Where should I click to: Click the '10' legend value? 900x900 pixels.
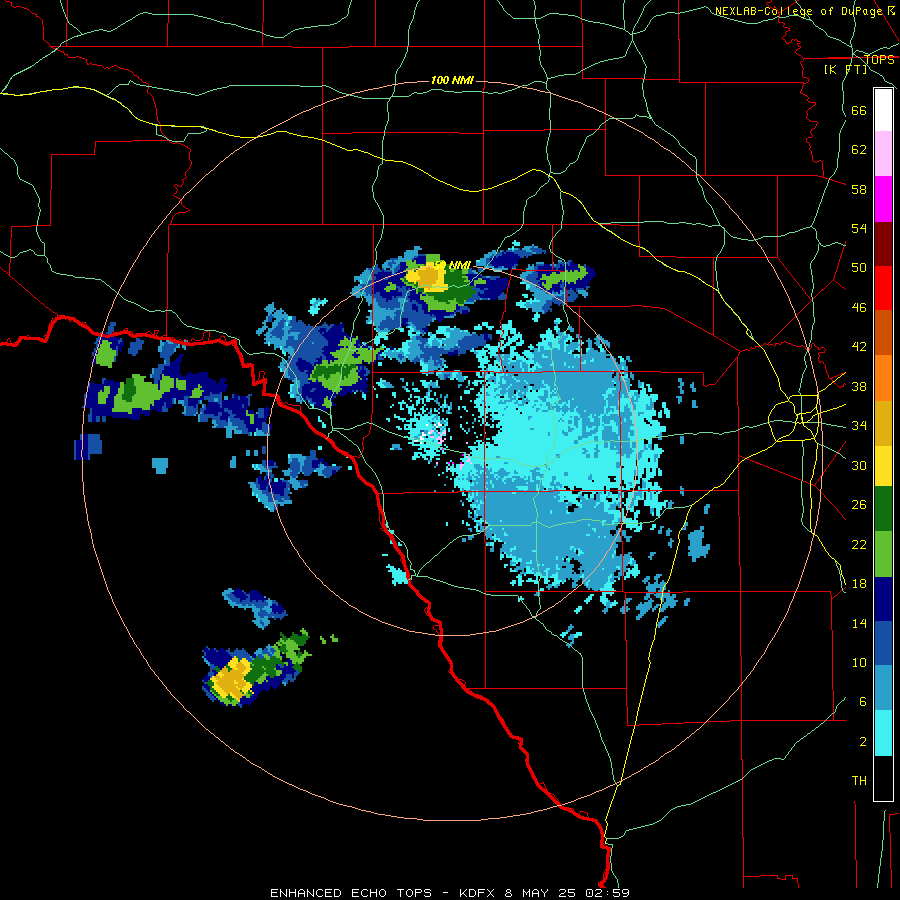(859, 662)
